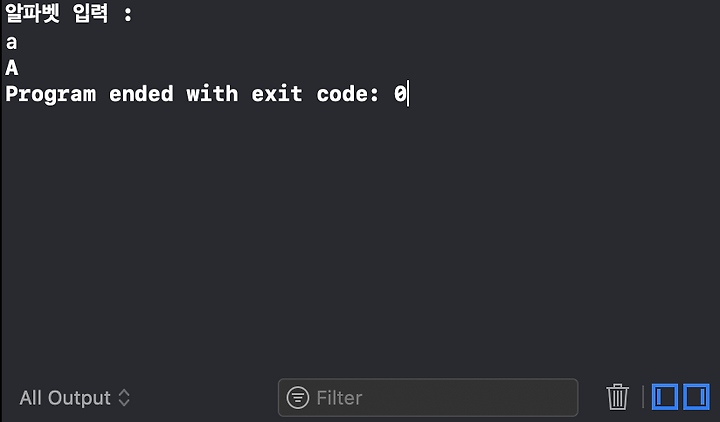Click the uppercase "A" output line
Screen dimensions: 720x422
coord(12,68)
